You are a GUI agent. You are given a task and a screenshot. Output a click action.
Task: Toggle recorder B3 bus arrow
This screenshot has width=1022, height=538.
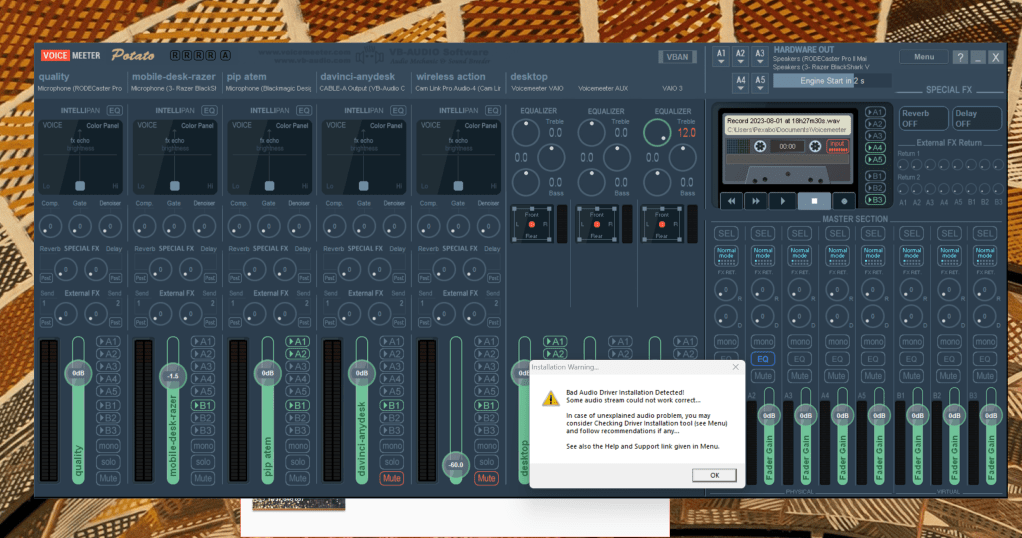click(x=875, y=200)
